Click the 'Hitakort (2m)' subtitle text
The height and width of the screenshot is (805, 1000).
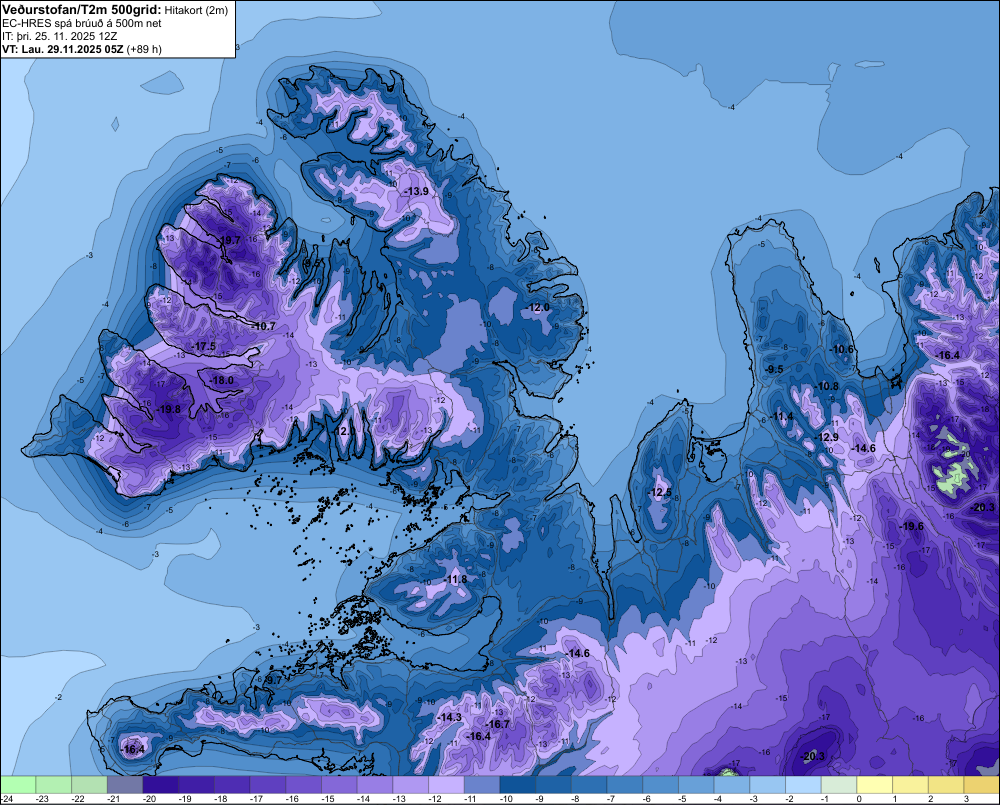tap(196, 10)
